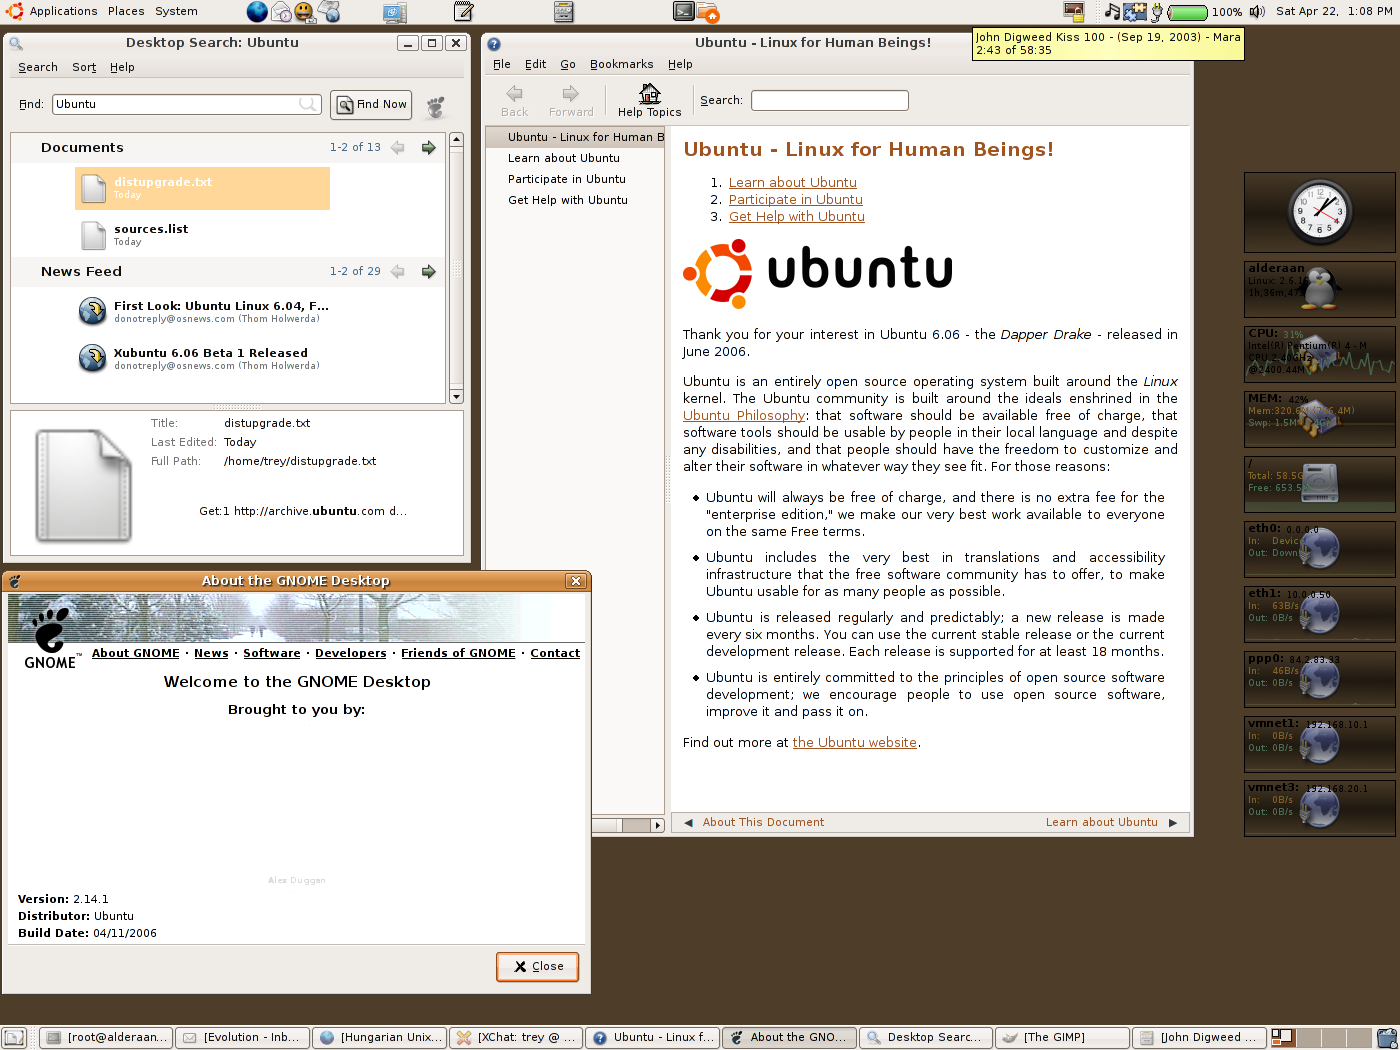1400x1050 pixels.
Task: Open Help Topics home icon
Action: pos(650,101)
